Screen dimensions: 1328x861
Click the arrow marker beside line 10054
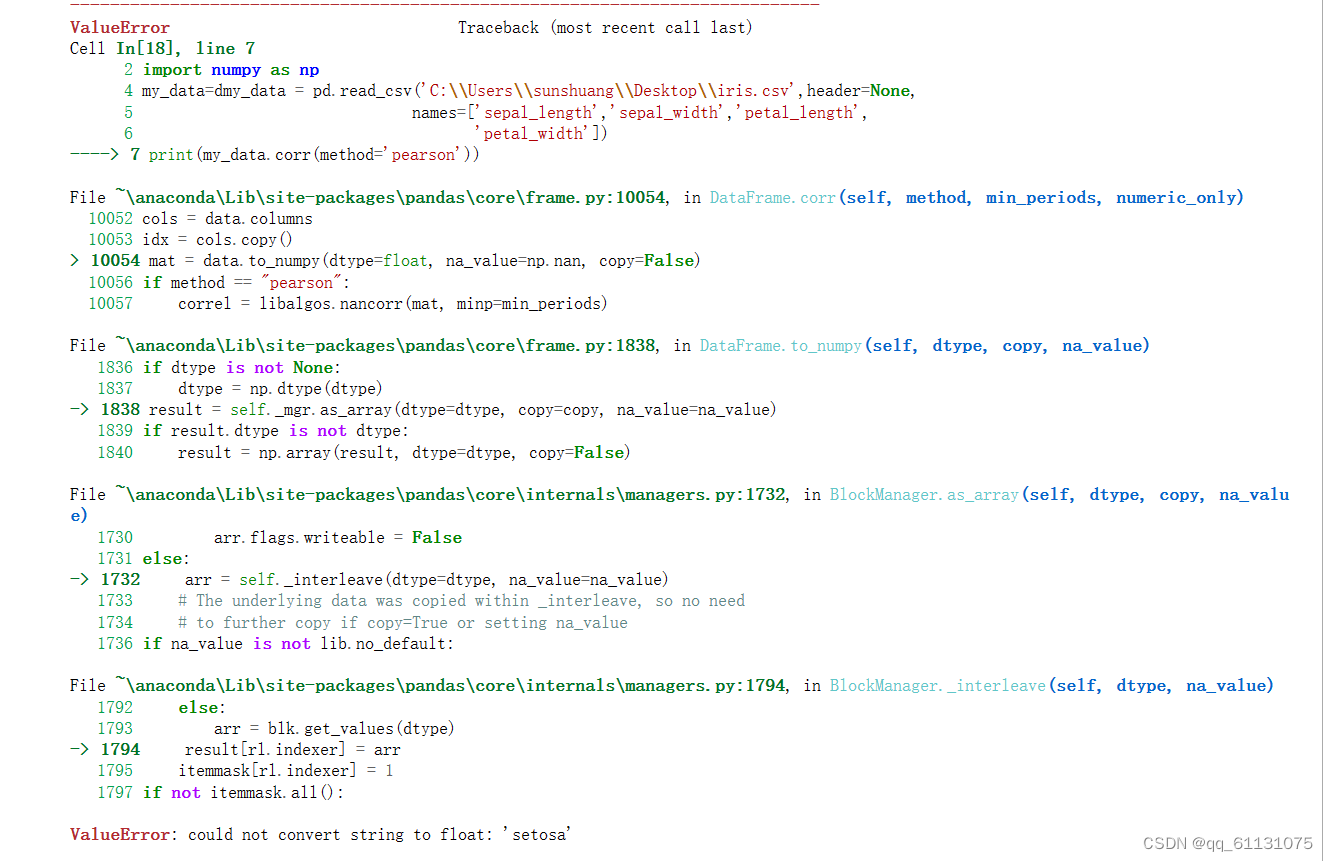74,260
